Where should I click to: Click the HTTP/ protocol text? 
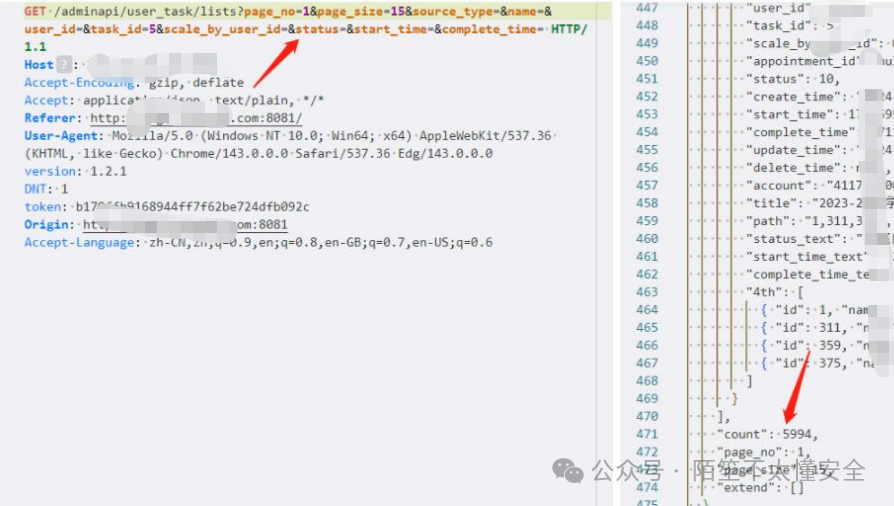pyautogui.click(x=568, y=29)
